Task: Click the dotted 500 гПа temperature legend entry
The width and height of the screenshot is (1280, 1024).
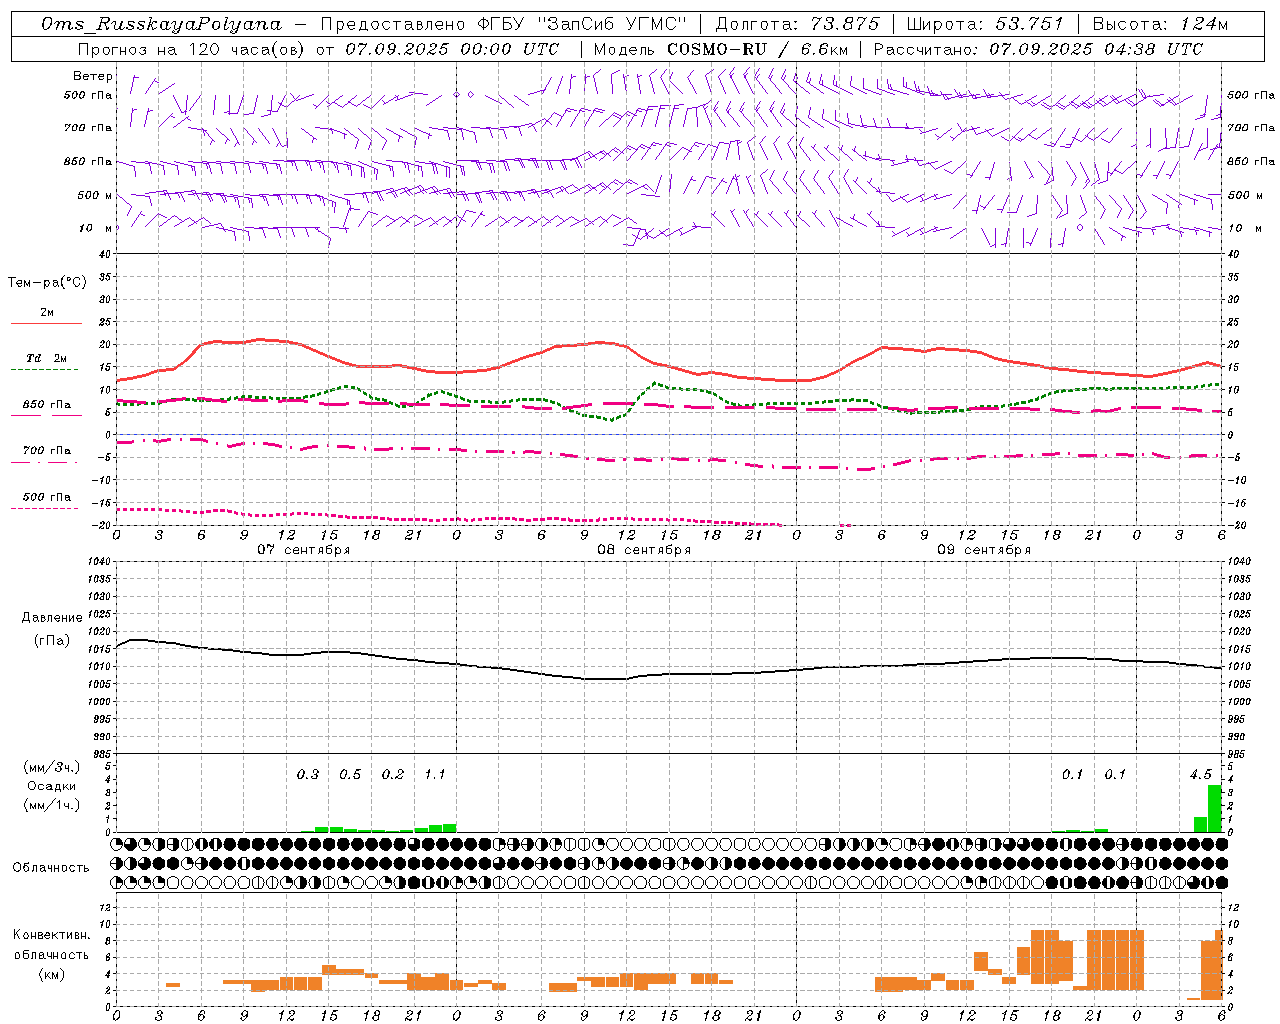Action: point(47,497)
